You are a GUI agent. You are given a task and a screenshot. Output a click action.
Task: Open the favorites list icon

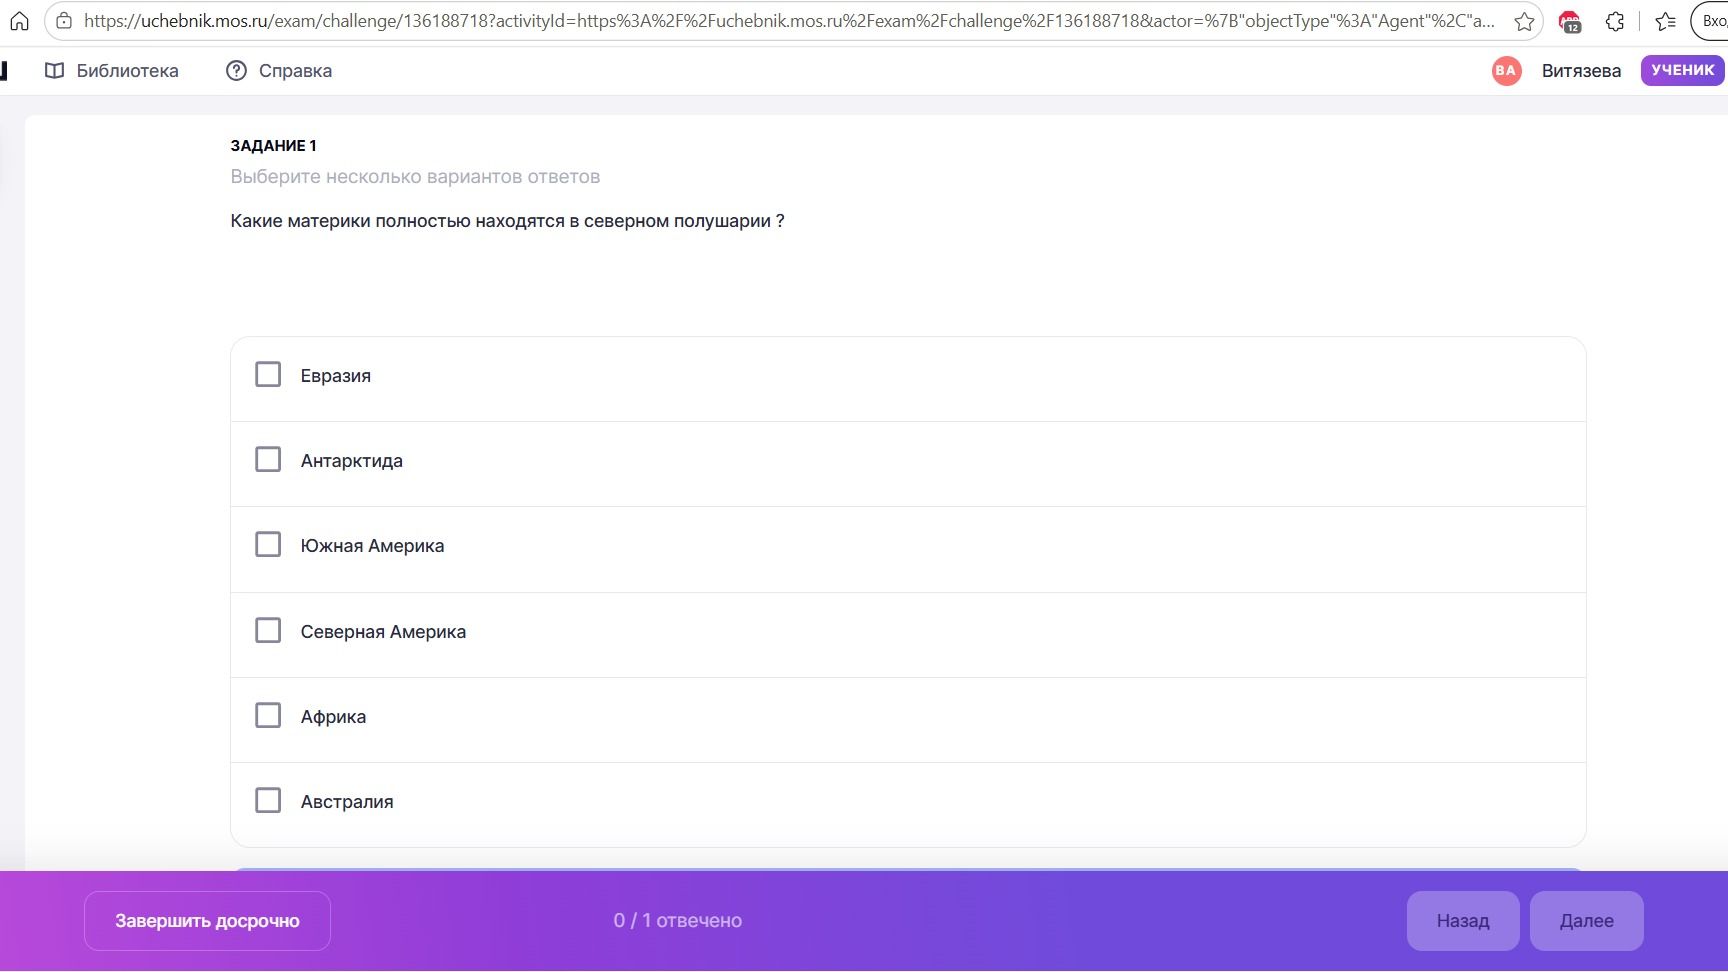pos(1666,21)
